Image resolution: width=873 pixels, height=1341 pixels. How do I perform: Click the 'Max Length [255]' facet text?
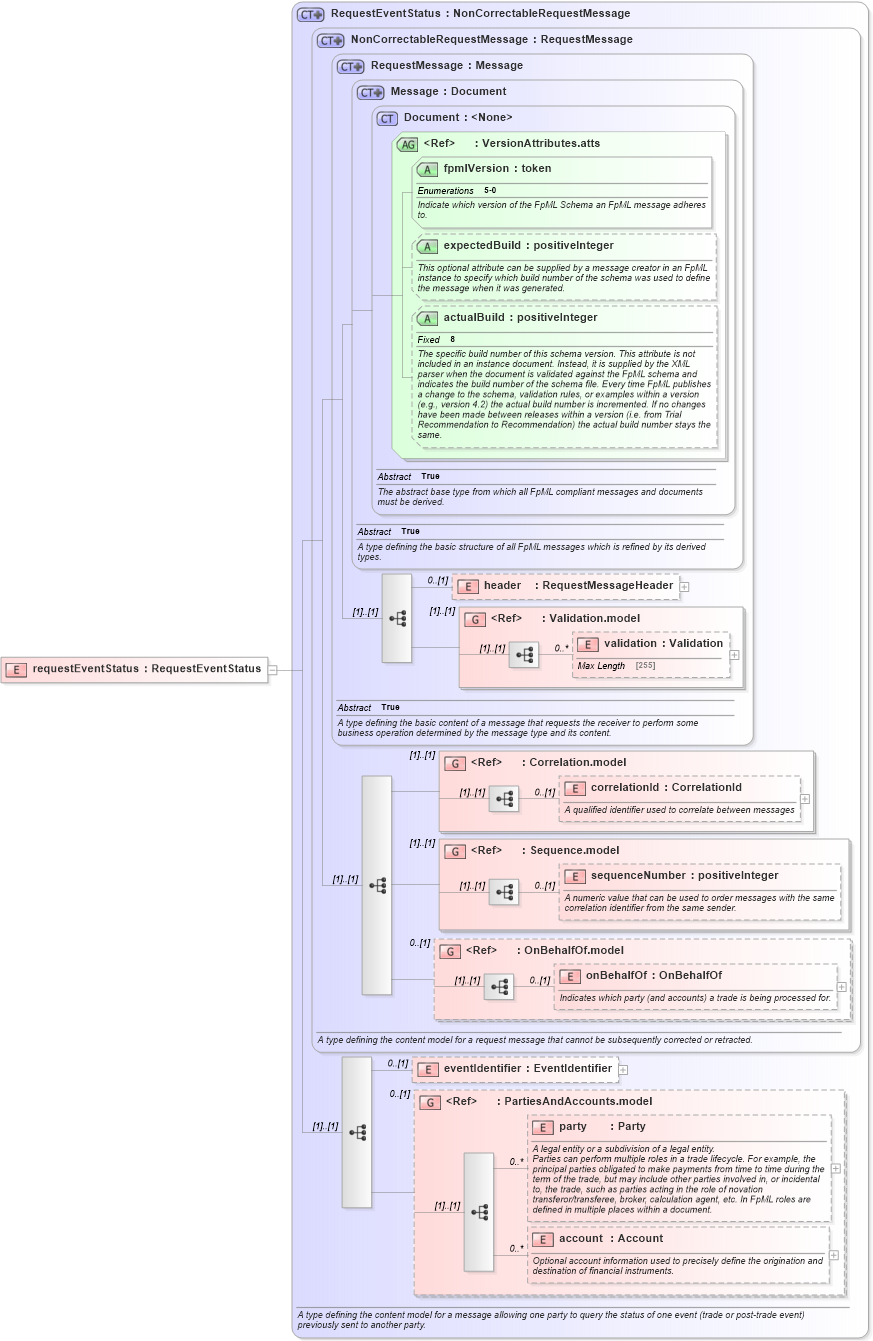coord(618,666)
